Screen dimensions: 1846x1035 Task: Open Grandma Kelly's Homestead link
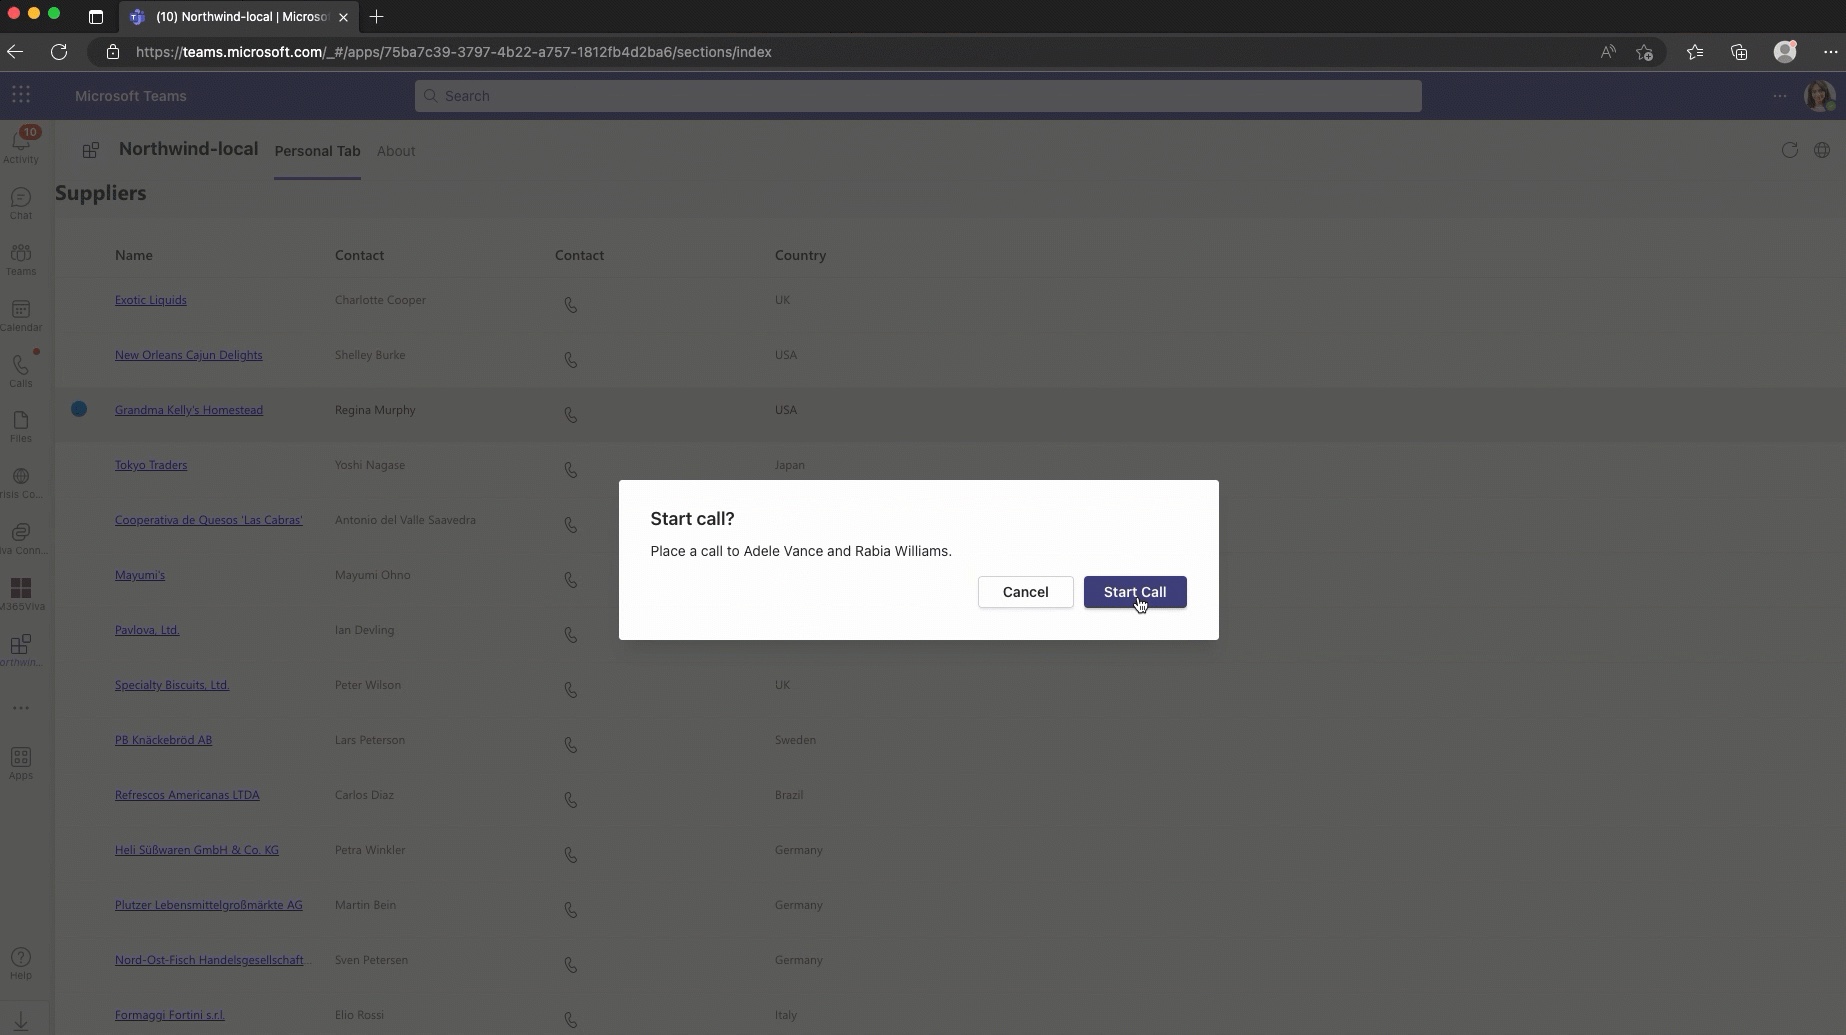188,410
